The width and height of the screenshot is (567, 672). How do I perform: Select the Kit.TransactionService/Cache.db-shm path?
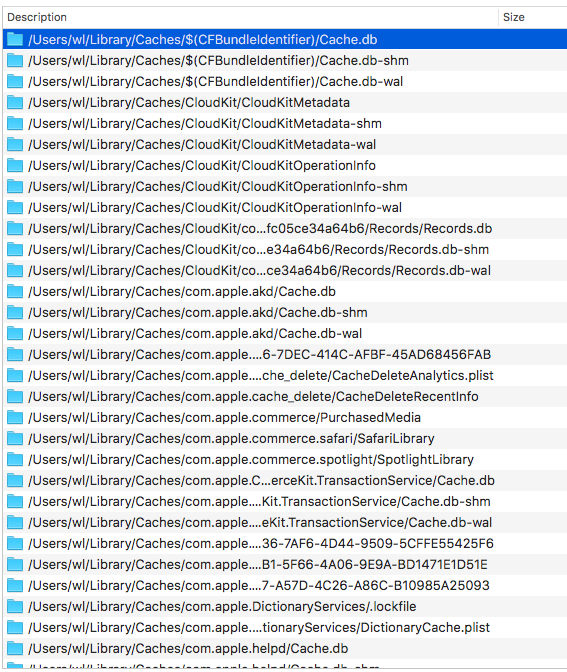point(259,502)
